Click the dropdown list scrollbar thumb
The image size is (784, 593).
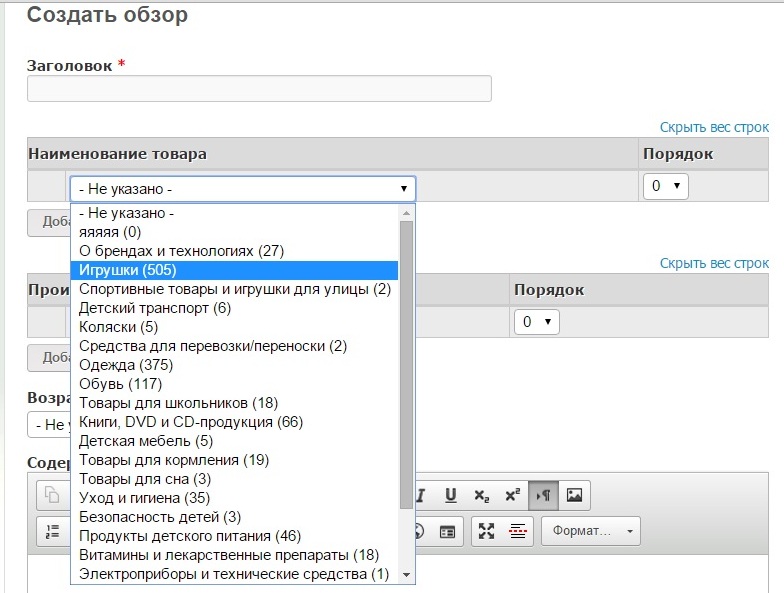click(x=406, y=365)
